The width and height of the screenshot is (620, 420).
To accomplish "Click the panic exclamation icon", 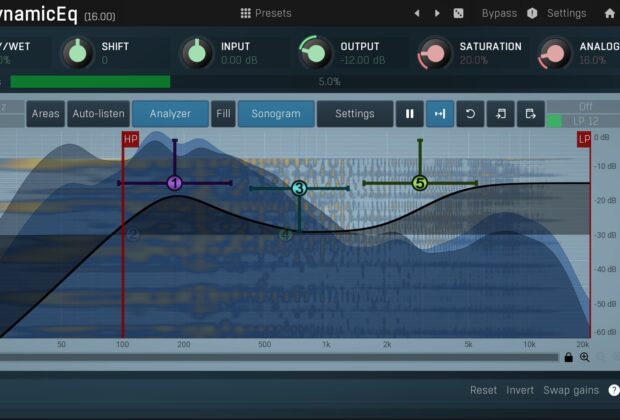I will pos(532,13).
